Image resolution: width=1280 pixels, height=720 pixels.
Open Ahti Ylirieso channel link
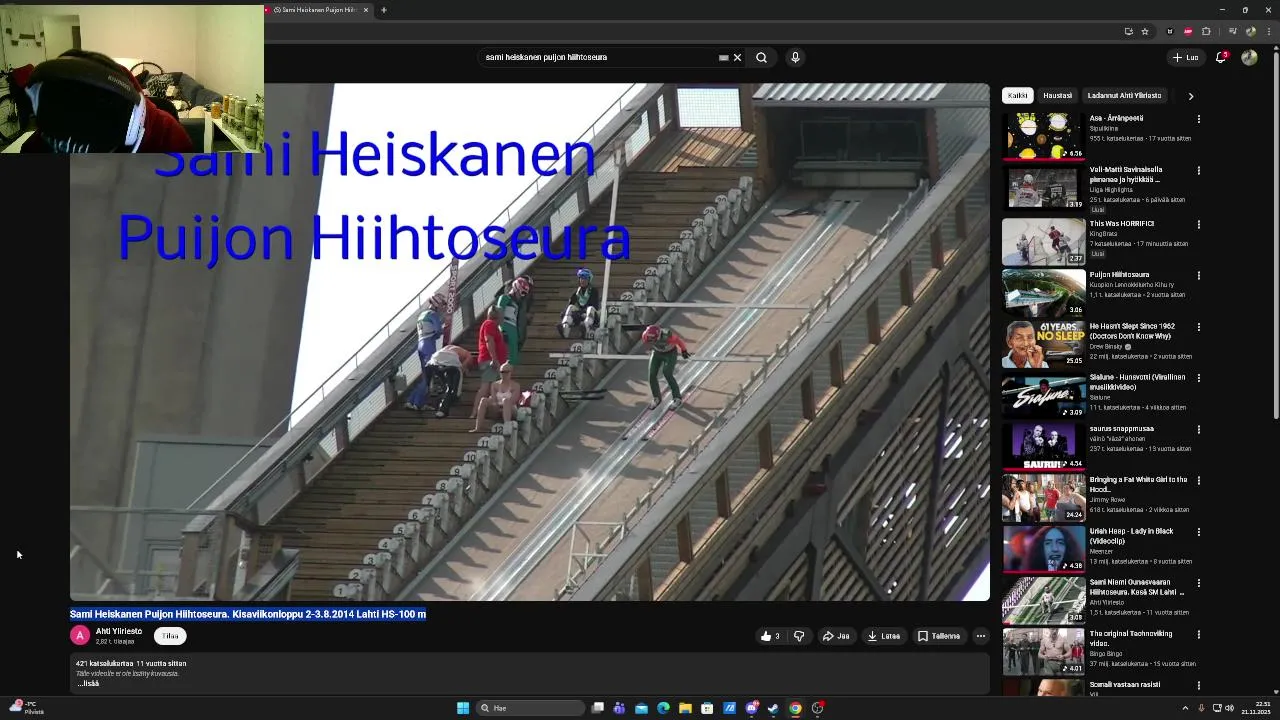pos(119,631)
